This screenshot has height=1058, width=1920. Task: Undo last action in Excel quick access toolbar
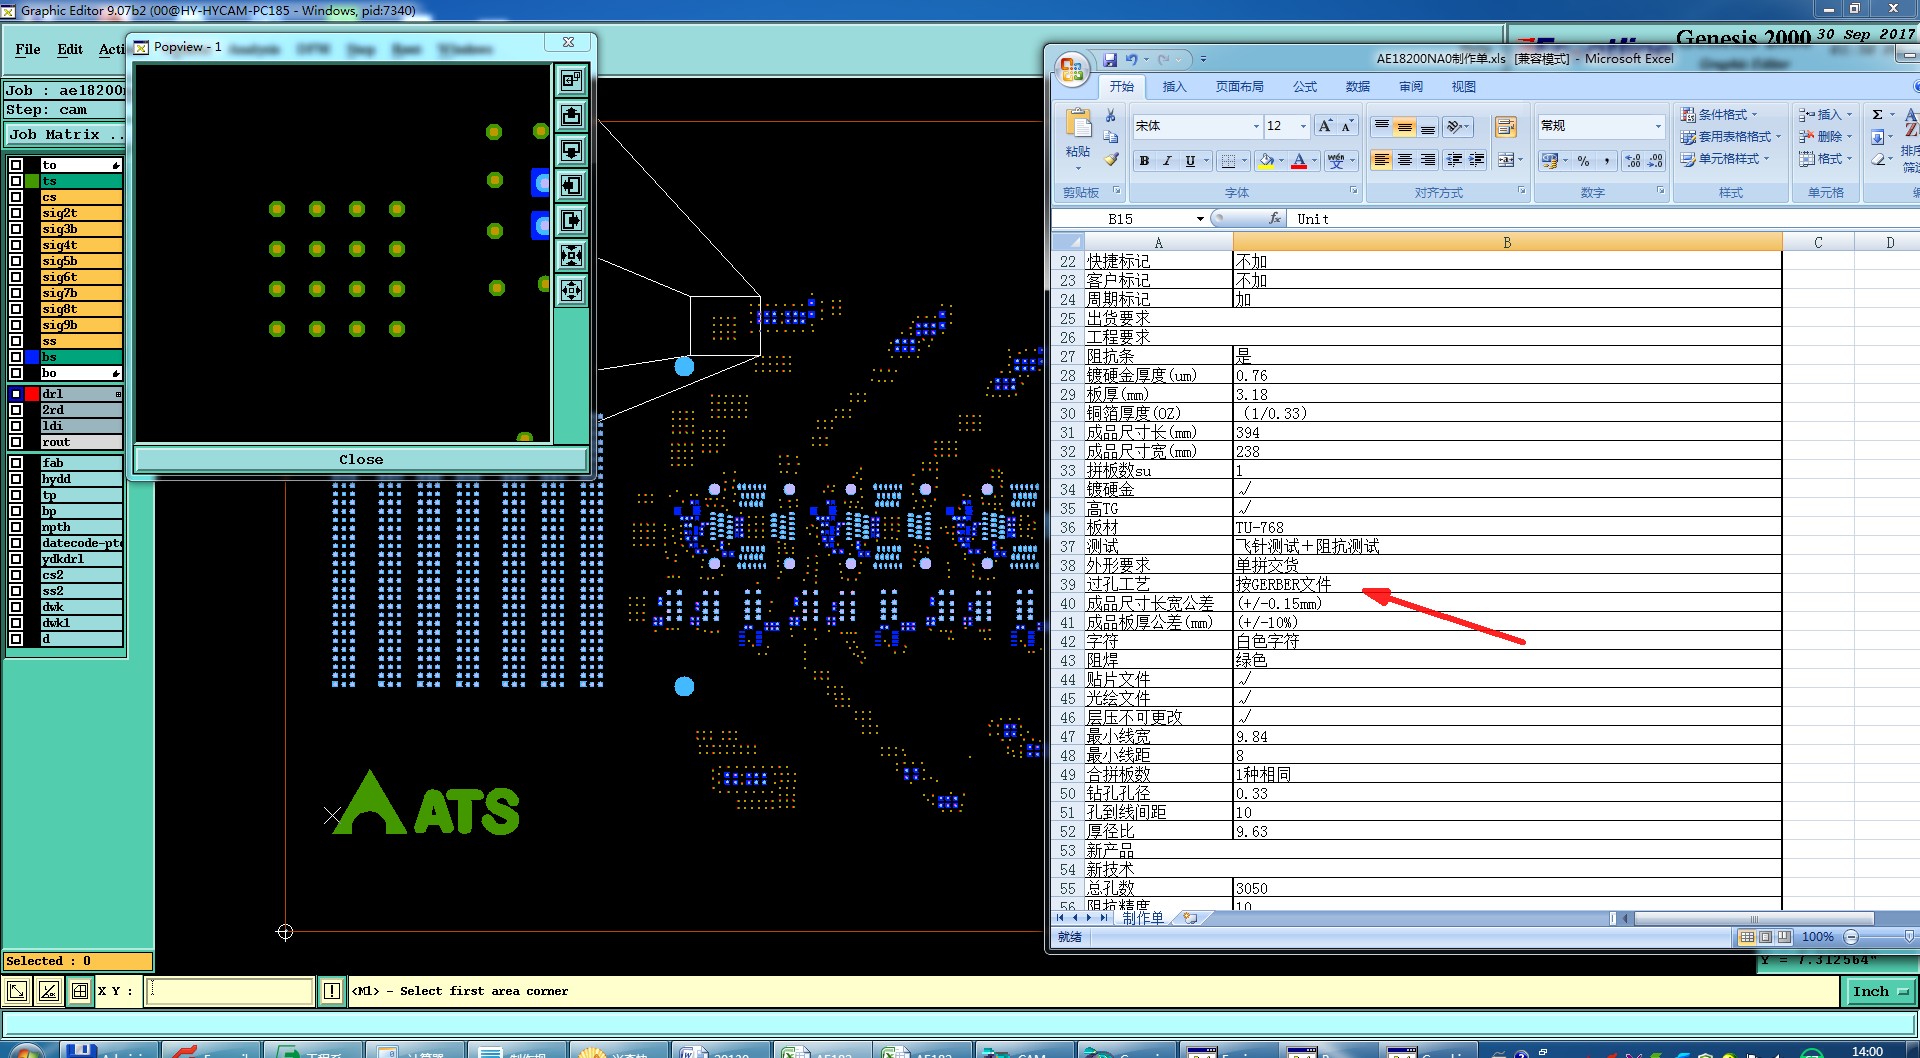tap(1131, 60)
